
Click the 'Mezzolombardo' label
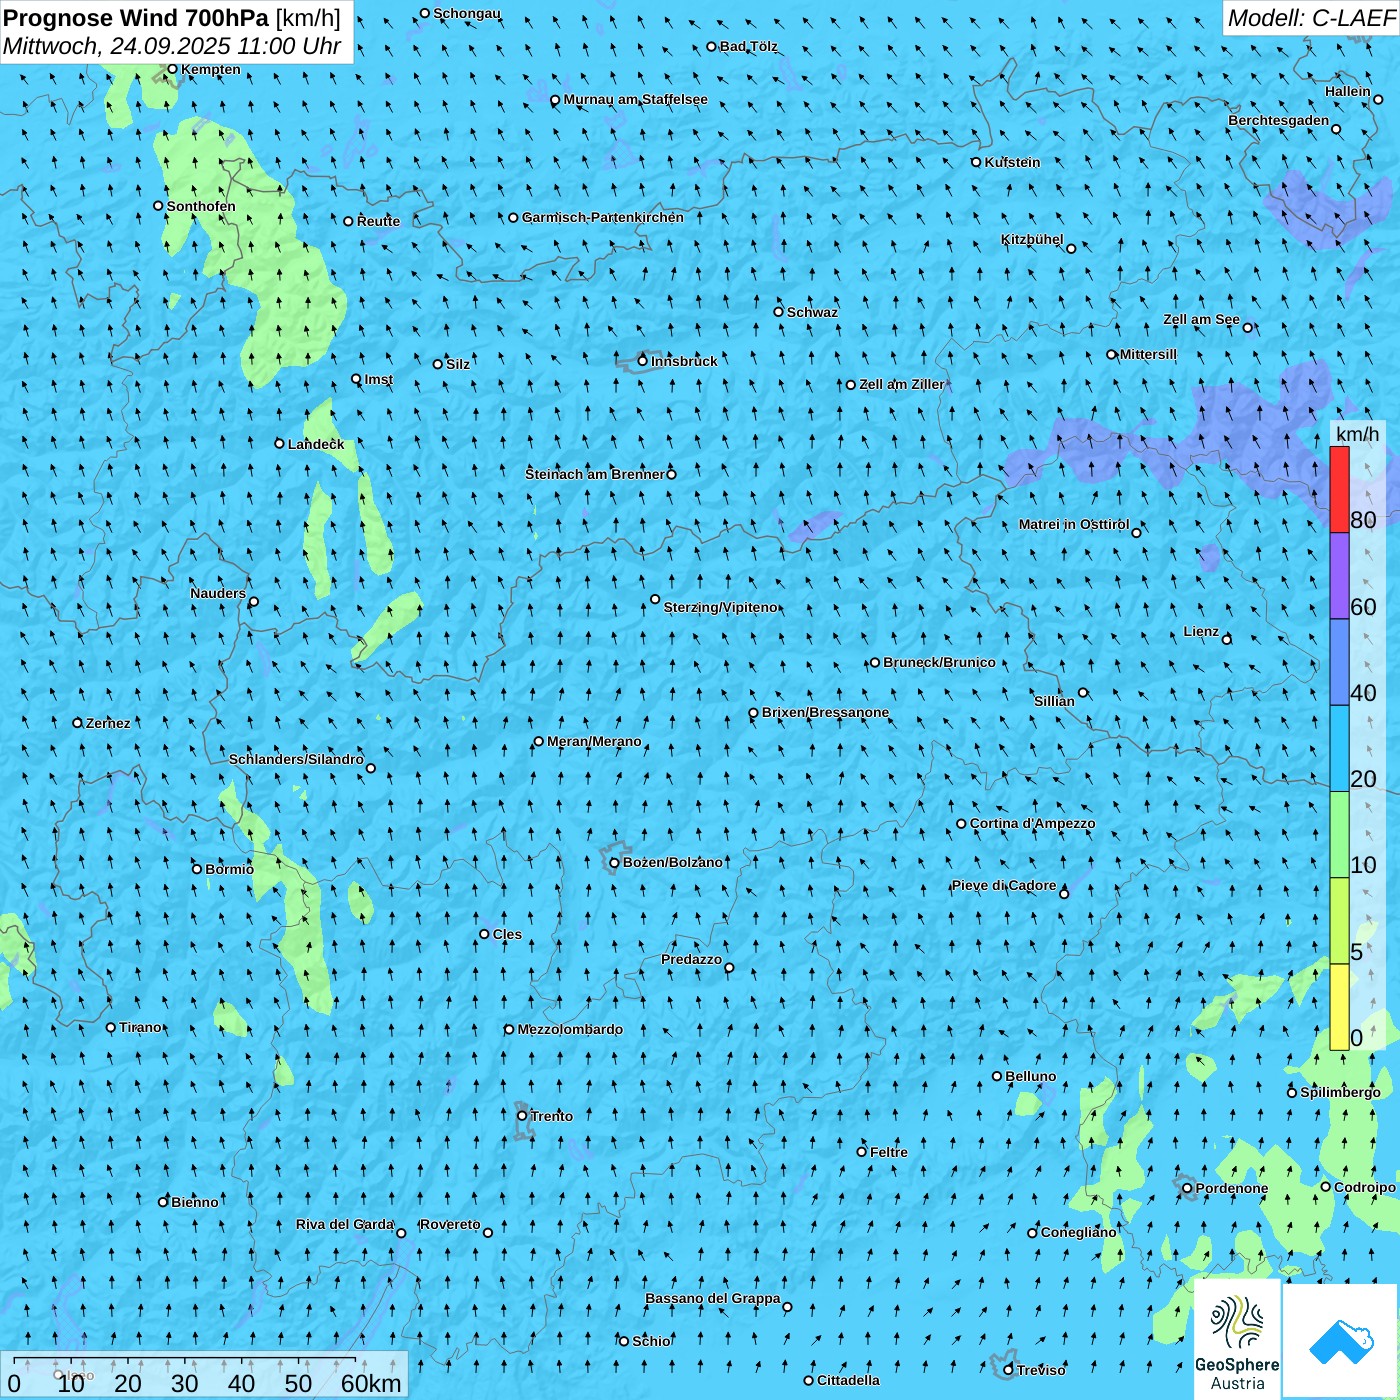tap(570, 1029)
